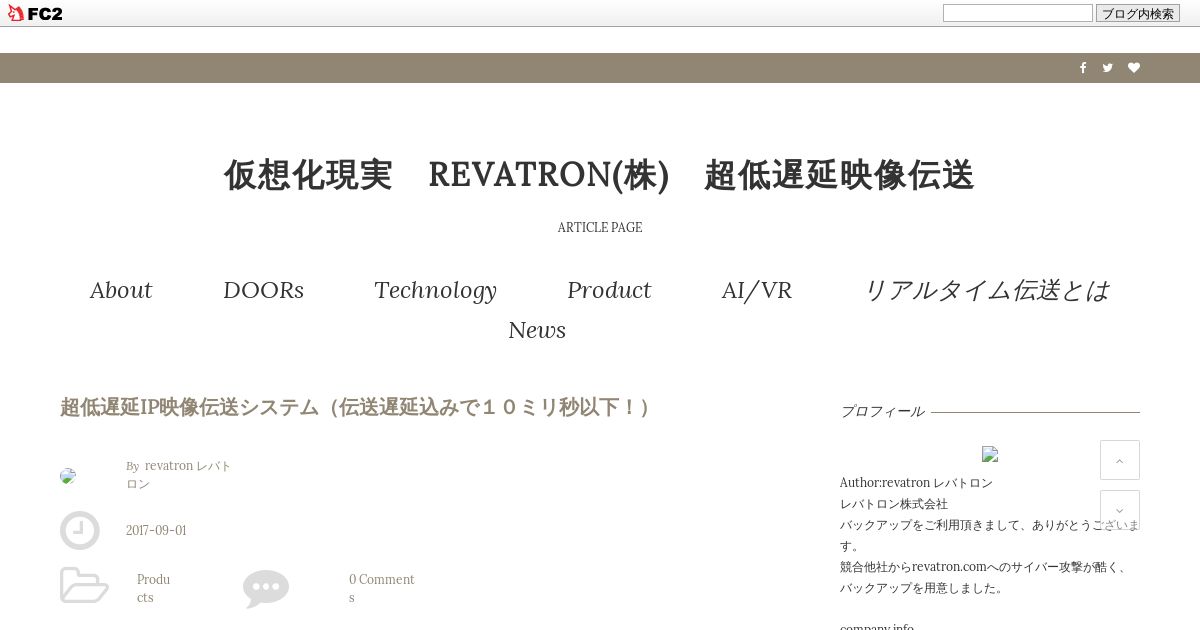Click the blog title 仮想化現実 REVATRON(株)
Viewport: 1200px width, 630px height.
coord(599,175)
